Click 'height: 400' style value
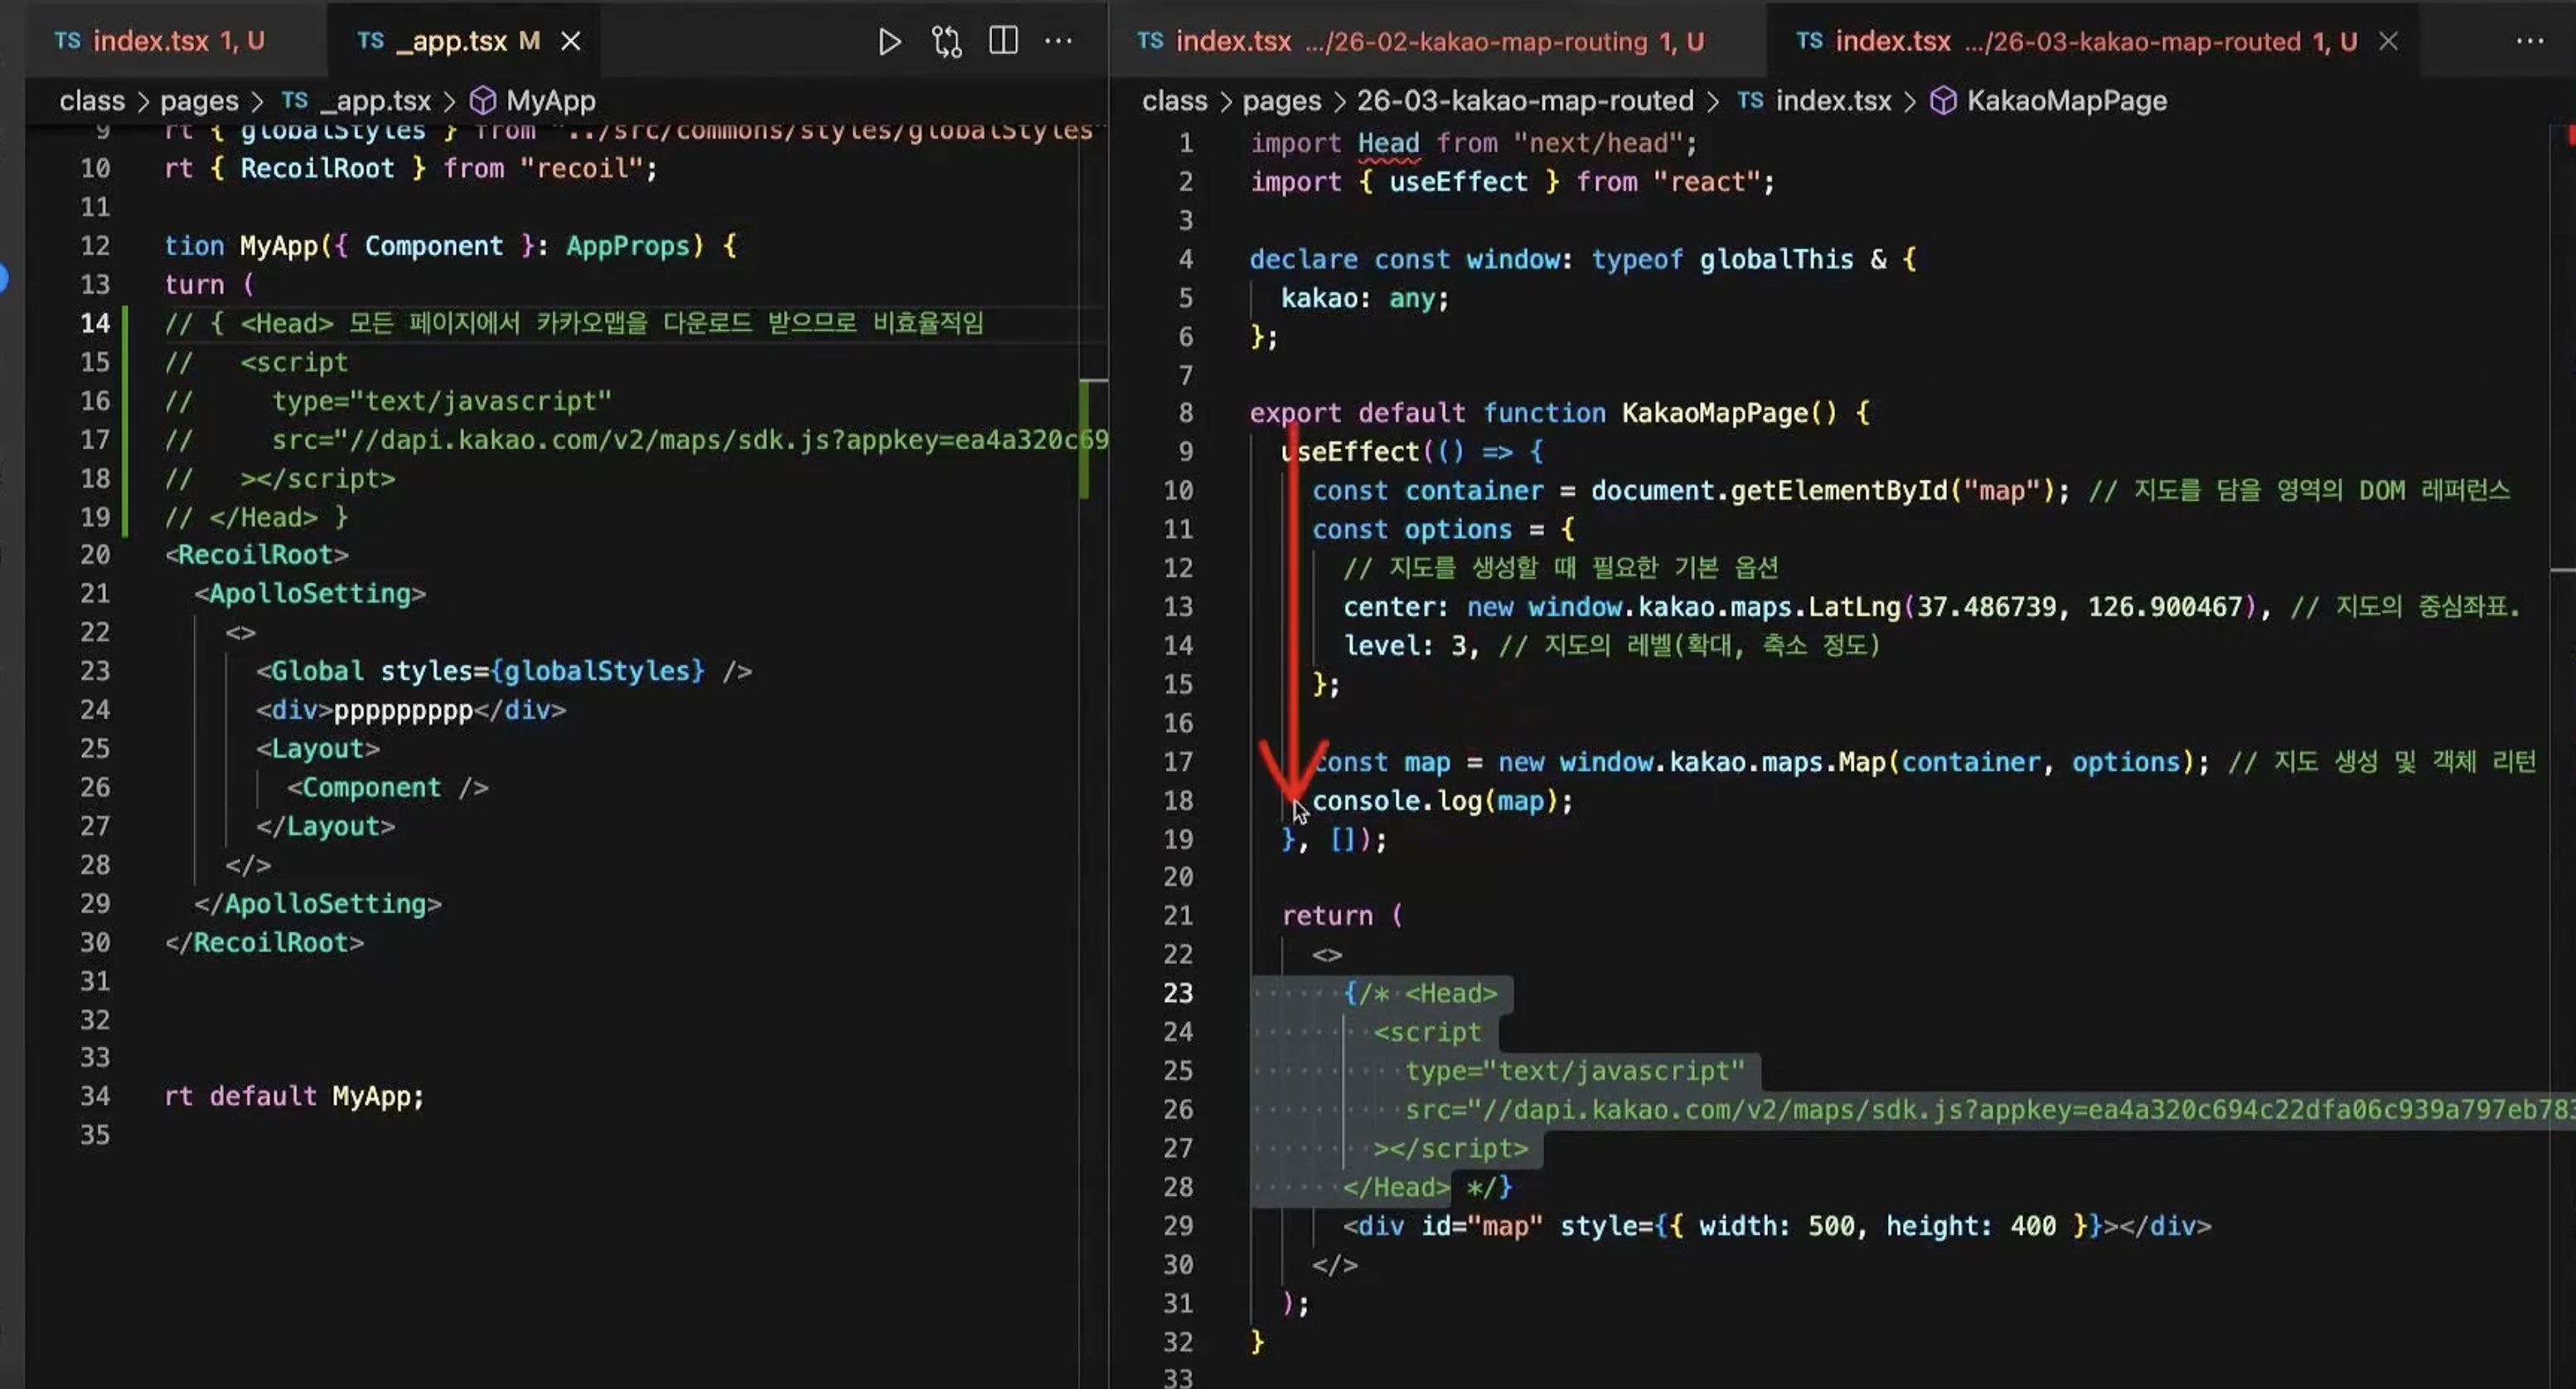This screenshot has height=1389, width=2576. (1970, 1227)
